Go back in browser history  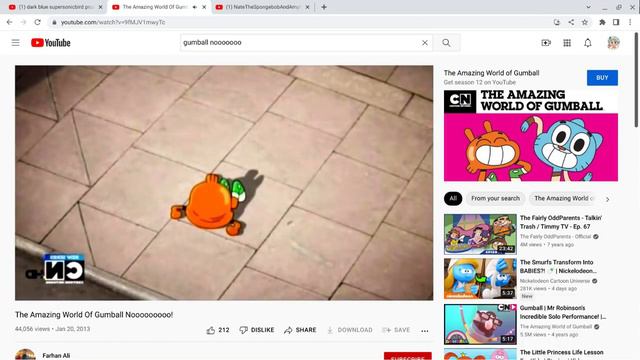click(x=9, y=22)
